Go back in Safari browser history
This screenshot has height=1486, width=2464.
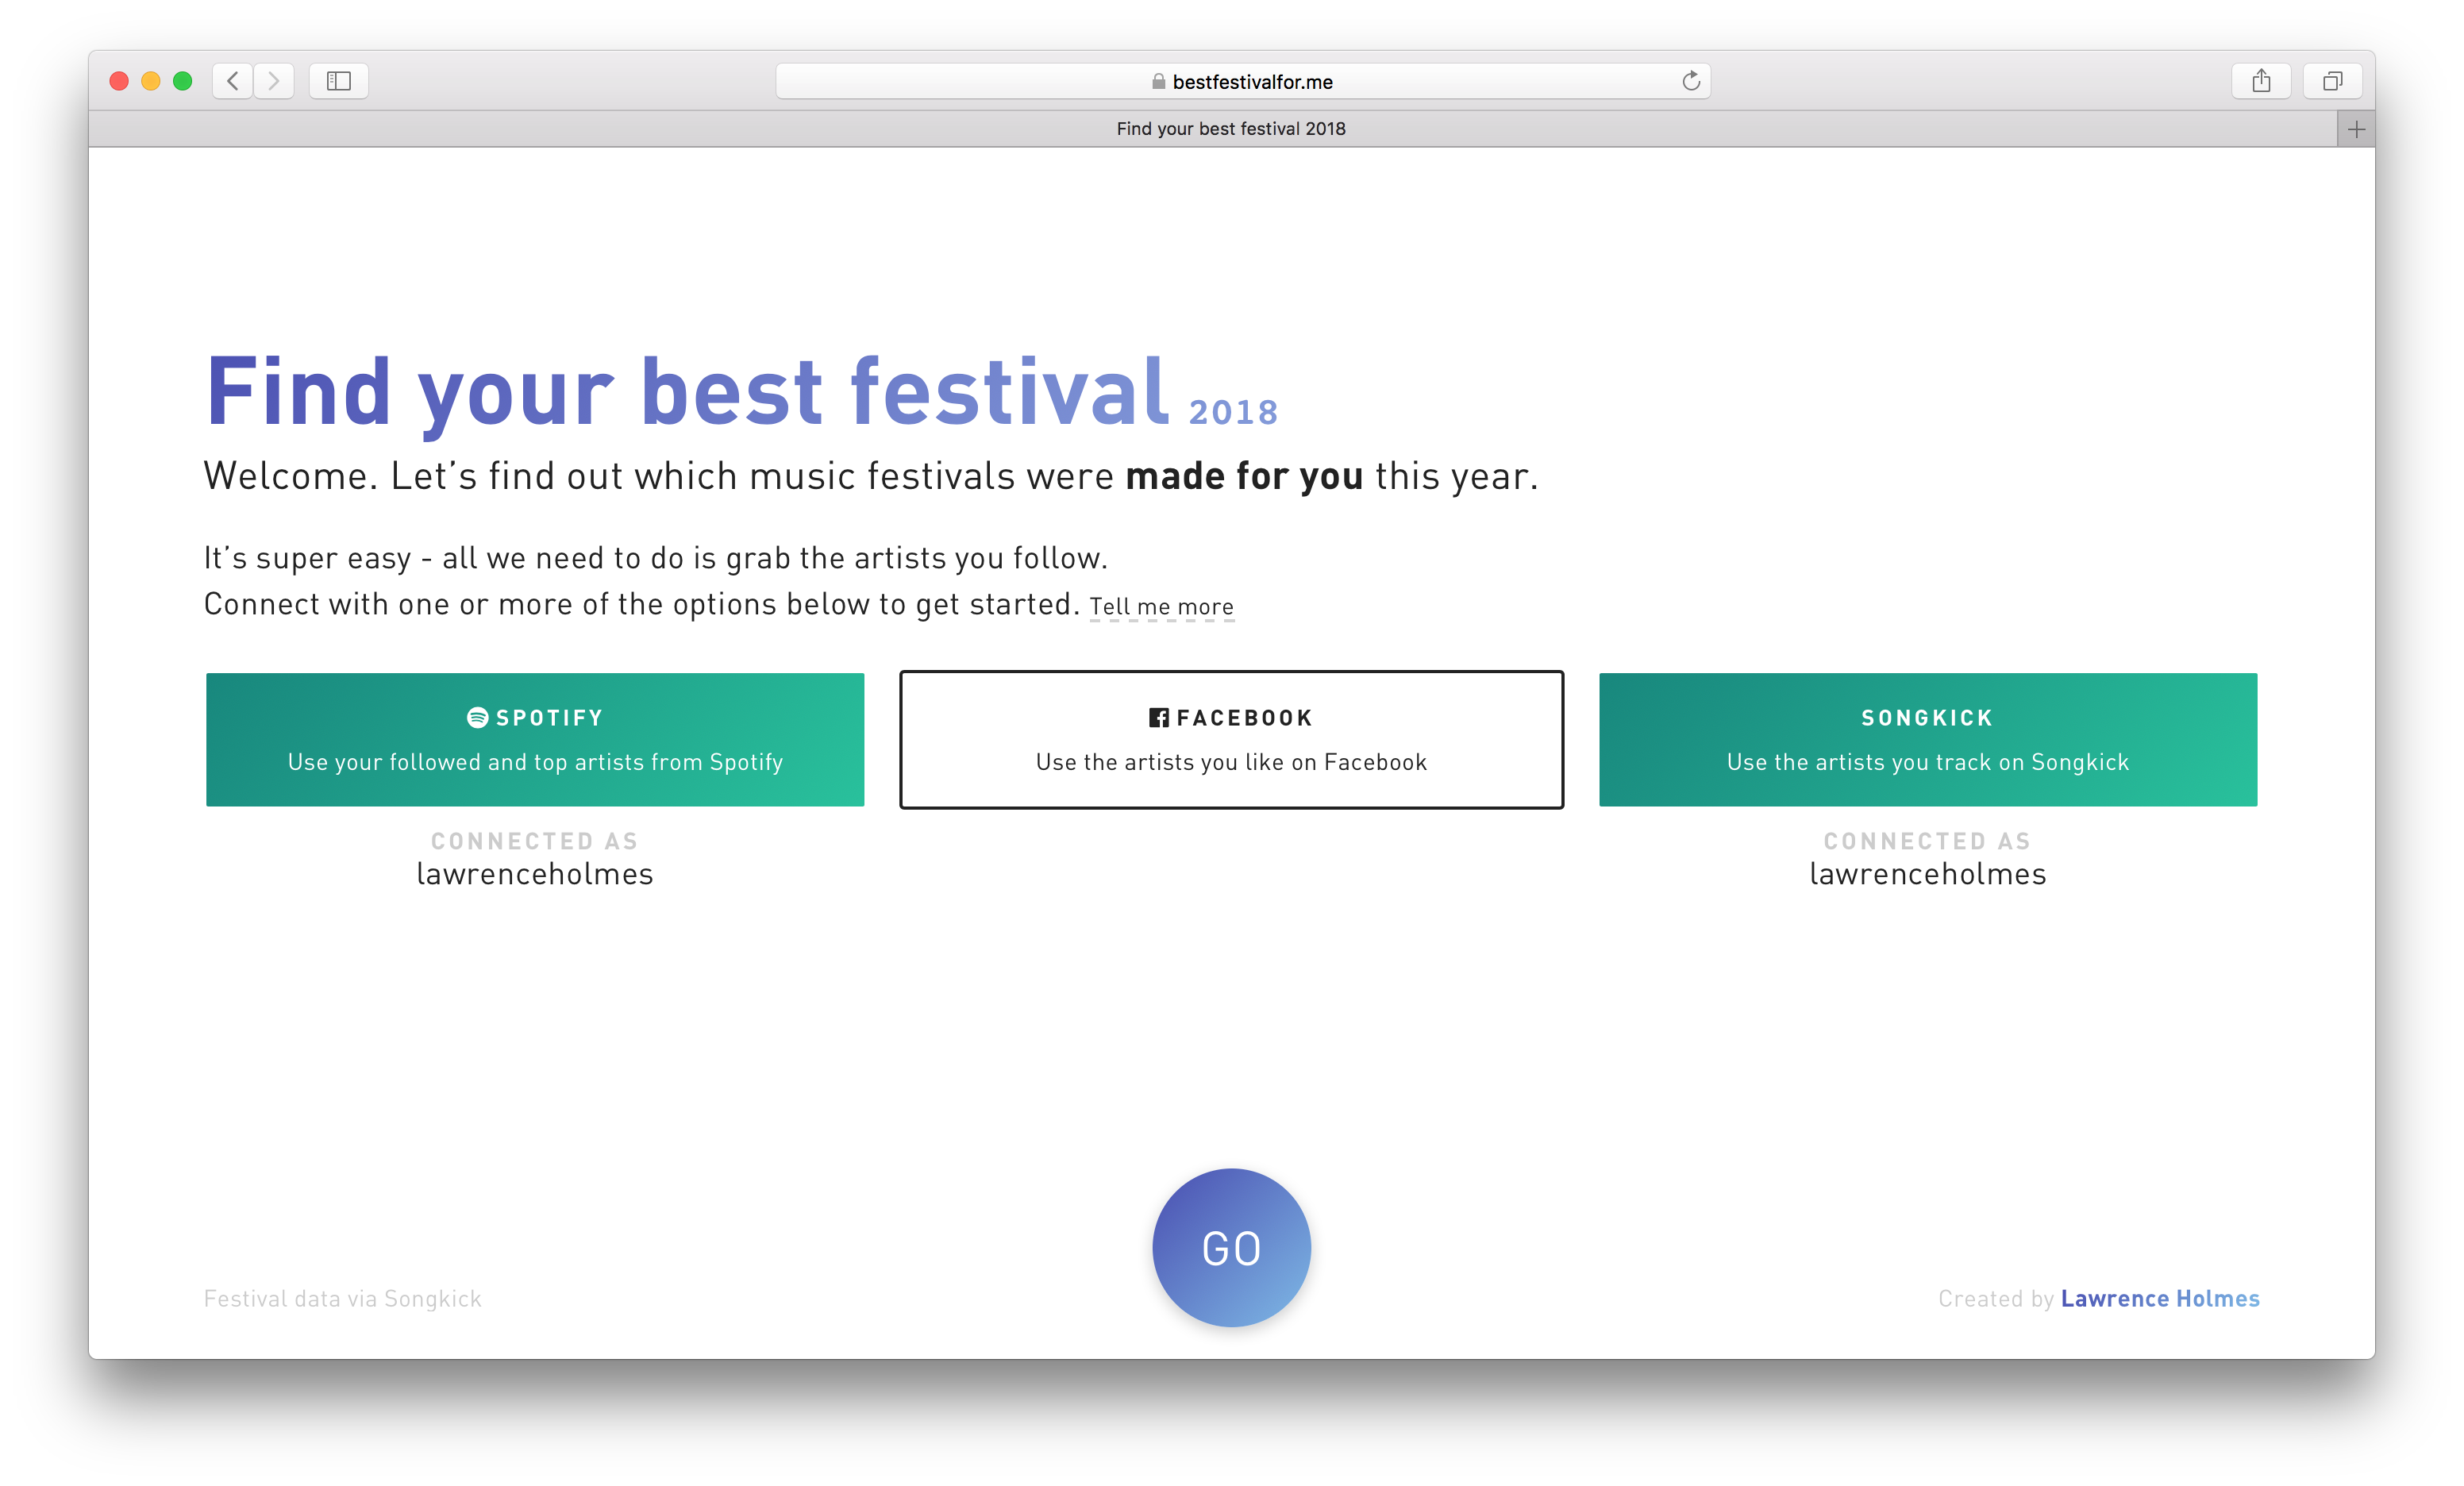[x=233, y=81]
